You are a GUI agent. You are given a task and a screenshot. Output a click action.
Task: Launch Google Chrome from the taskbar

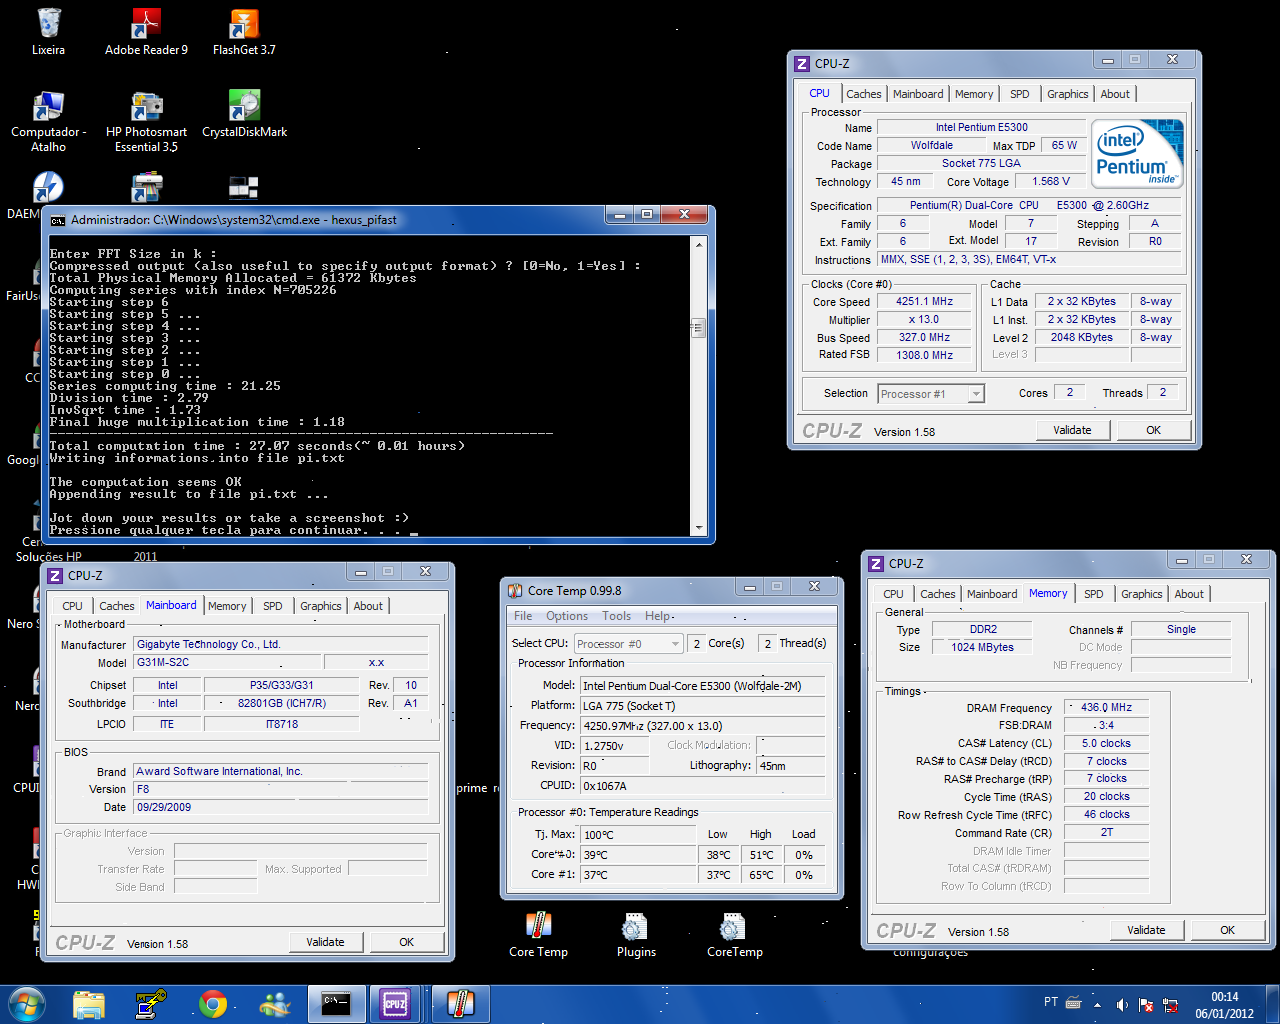(213, 1004)
